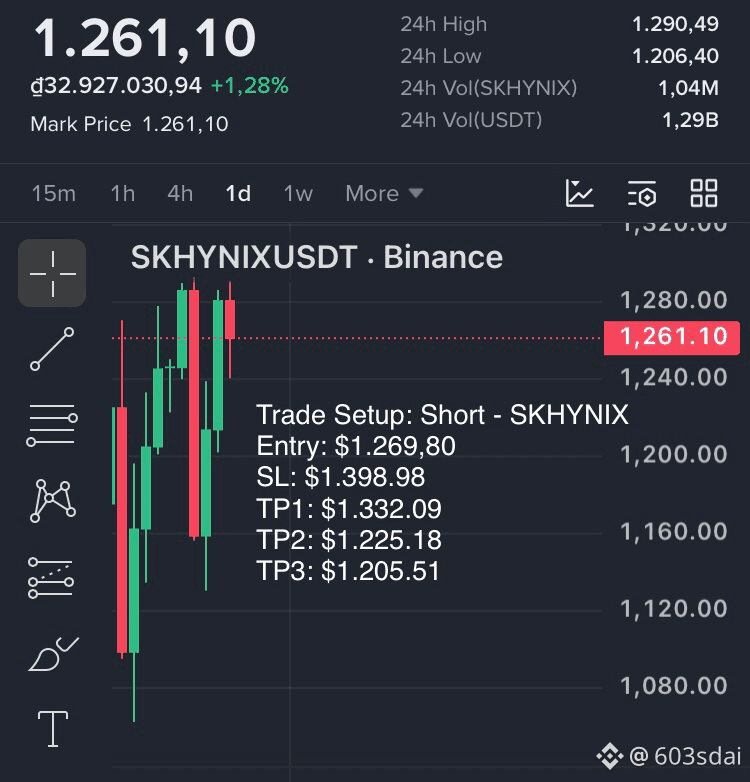Expand the More timeframes dropdown
The image size is (750, 782).
point(384,194)
